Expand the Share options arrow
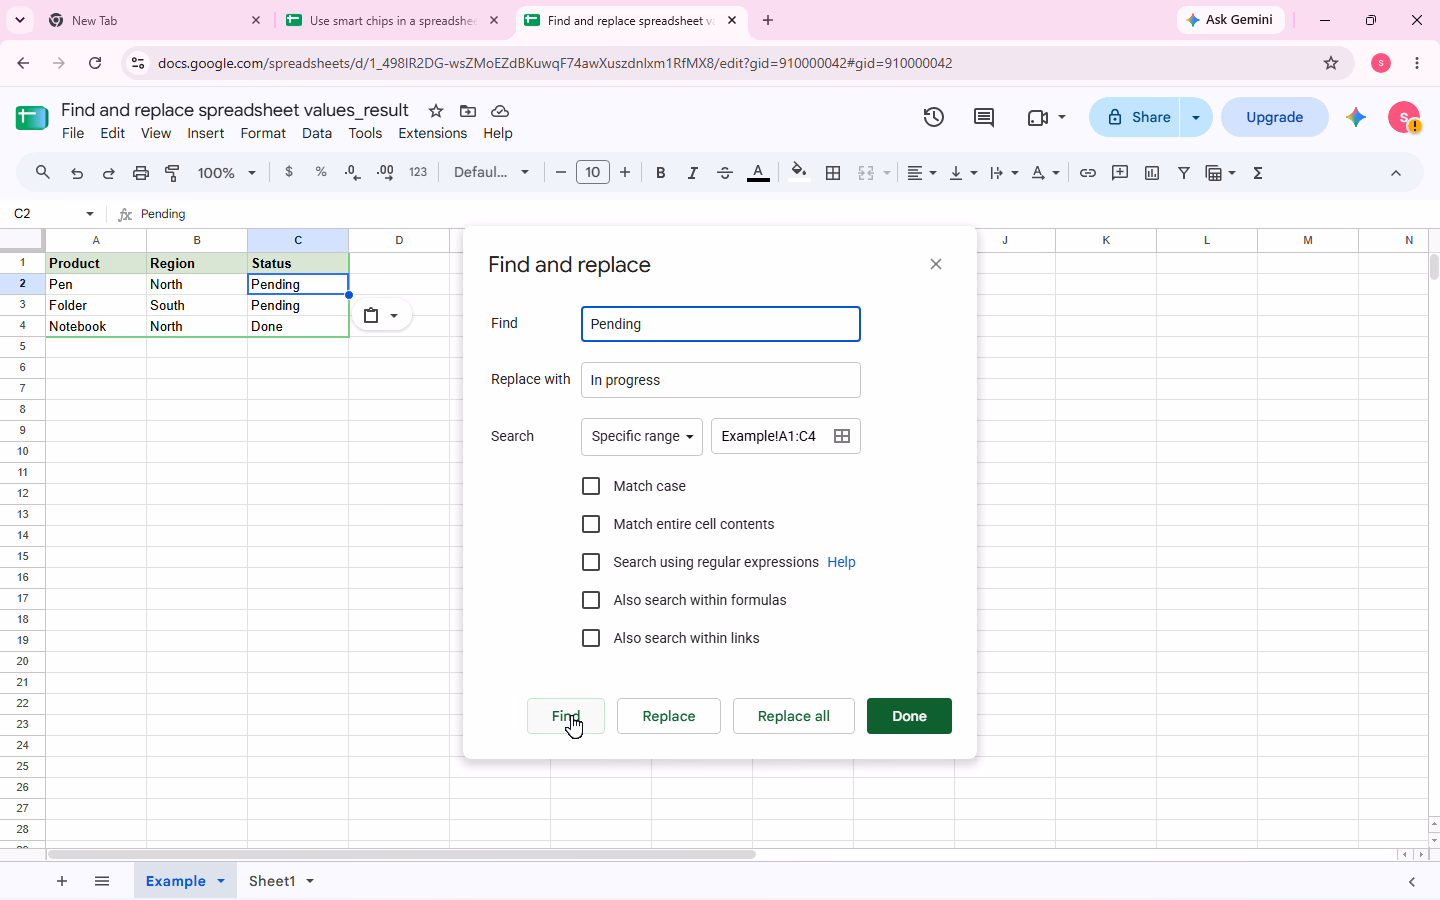This screenshot has height=900, width=1440. coord(1196,117)
